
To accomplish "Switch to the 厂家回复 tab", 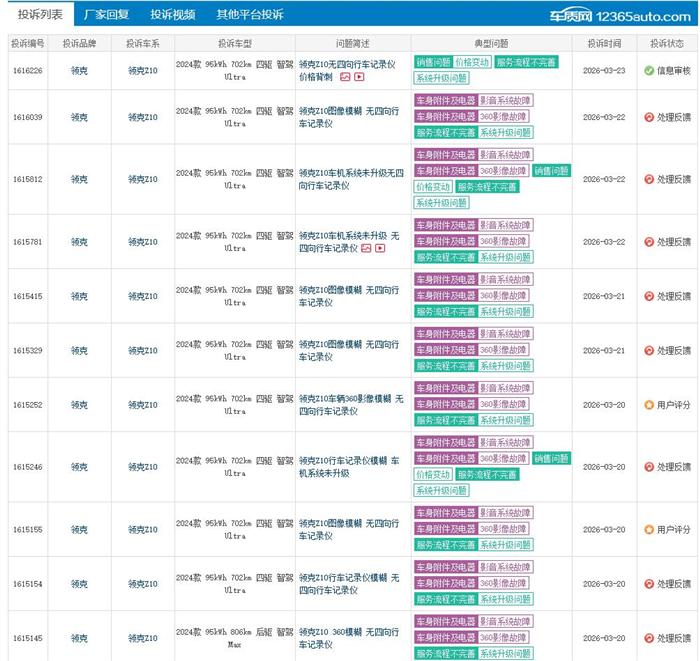I will click(106, 15).
